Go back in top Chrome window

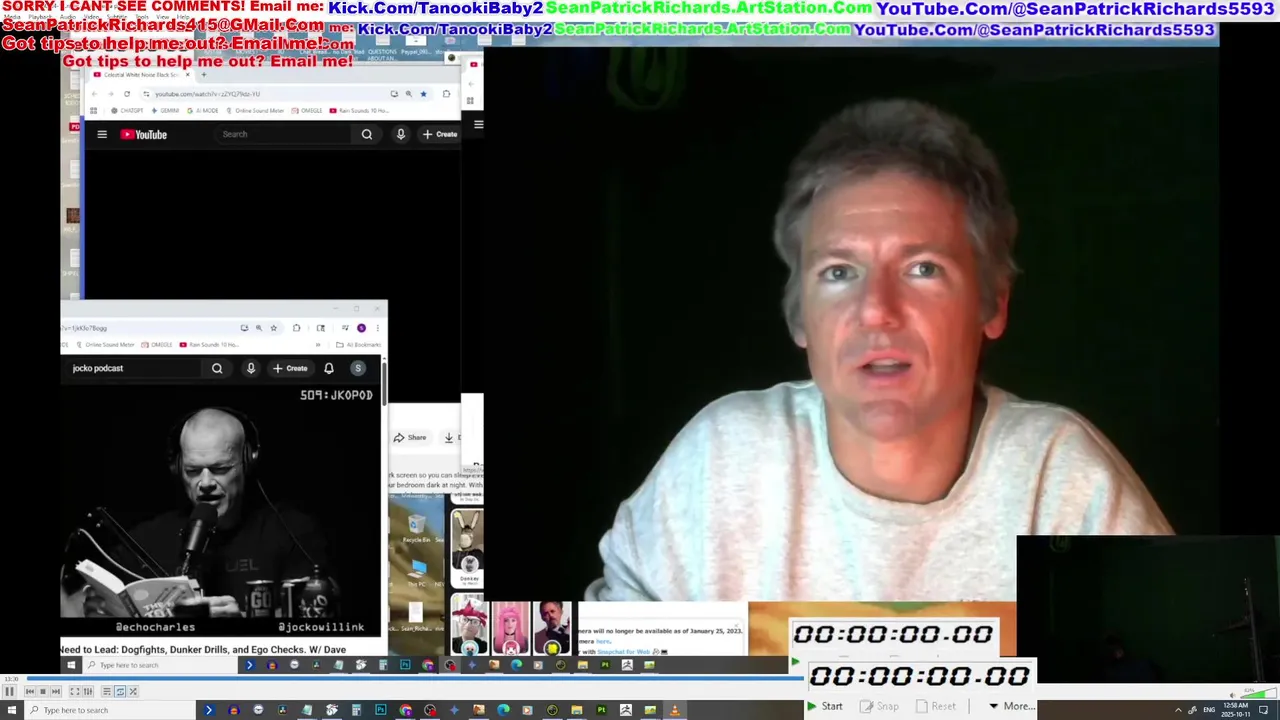pyautogui.click(x=95, y=94)
